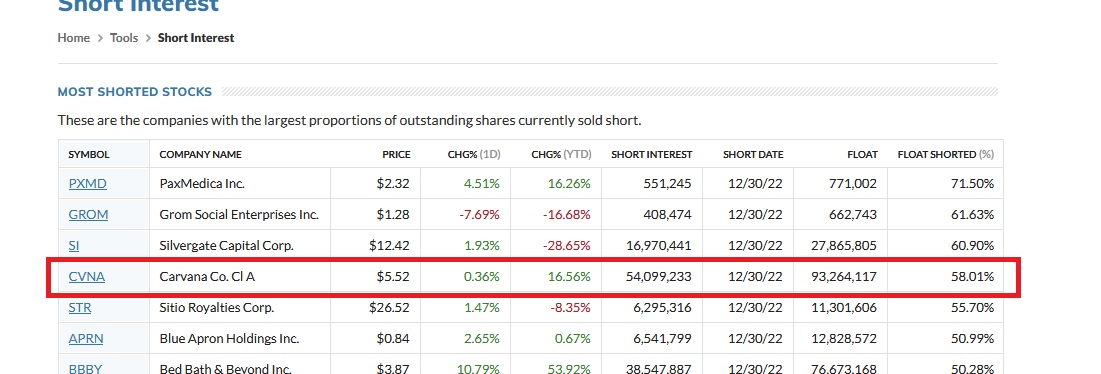Open the CVNA ticker link
This screenshot has height=374, width=1101.
87,276
